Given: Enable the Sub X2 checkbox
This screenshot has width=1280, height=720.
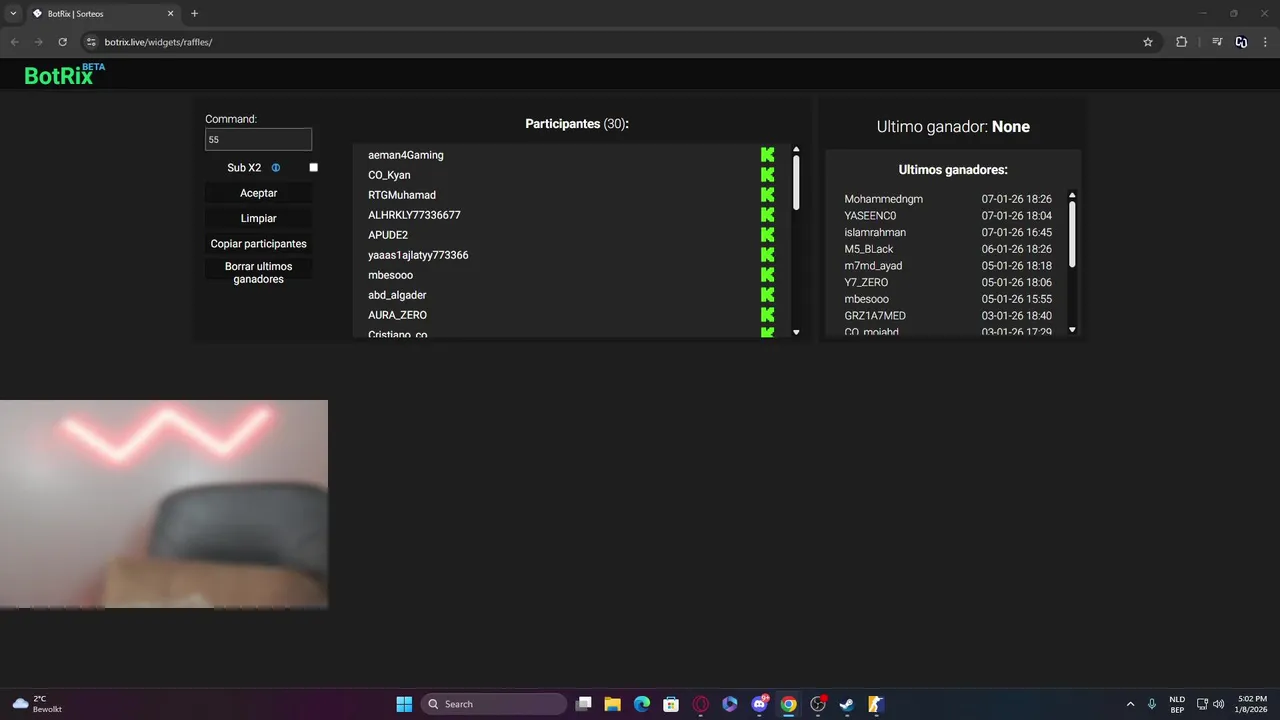Looking at the screenshot, I should click(x=313, y=168).
